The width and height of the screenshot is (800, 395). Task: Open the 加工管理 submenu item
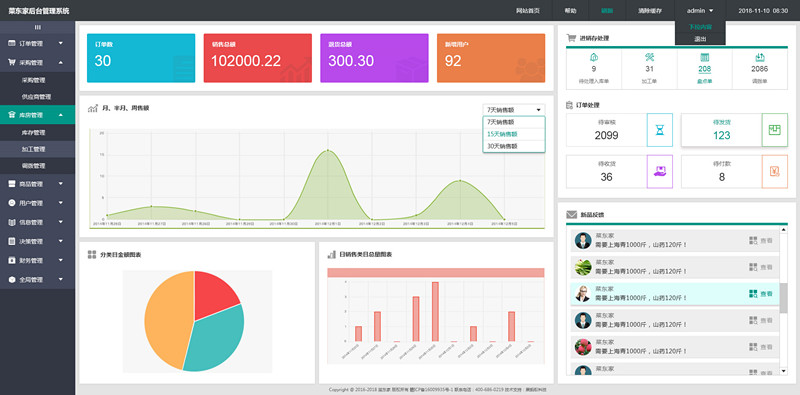(x=38, y=149)
